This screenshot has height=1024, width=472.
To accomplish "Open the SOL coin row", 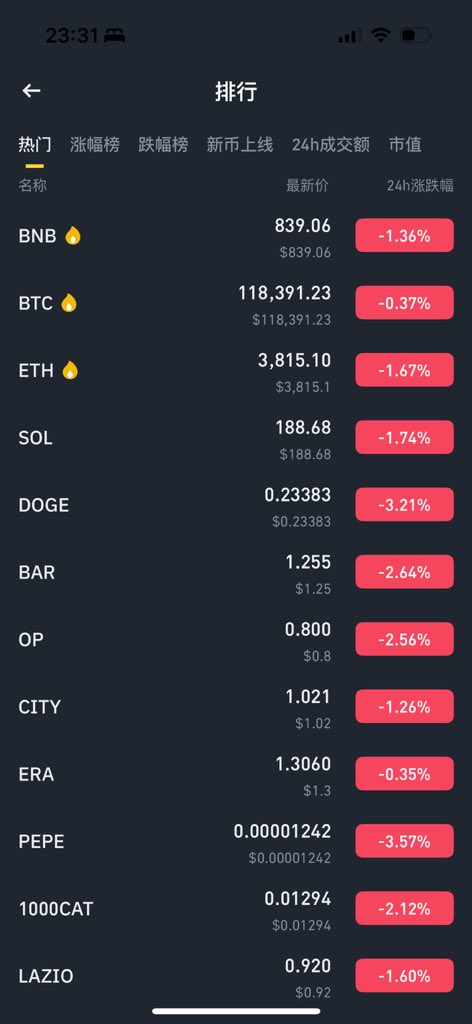I will 236,438.
